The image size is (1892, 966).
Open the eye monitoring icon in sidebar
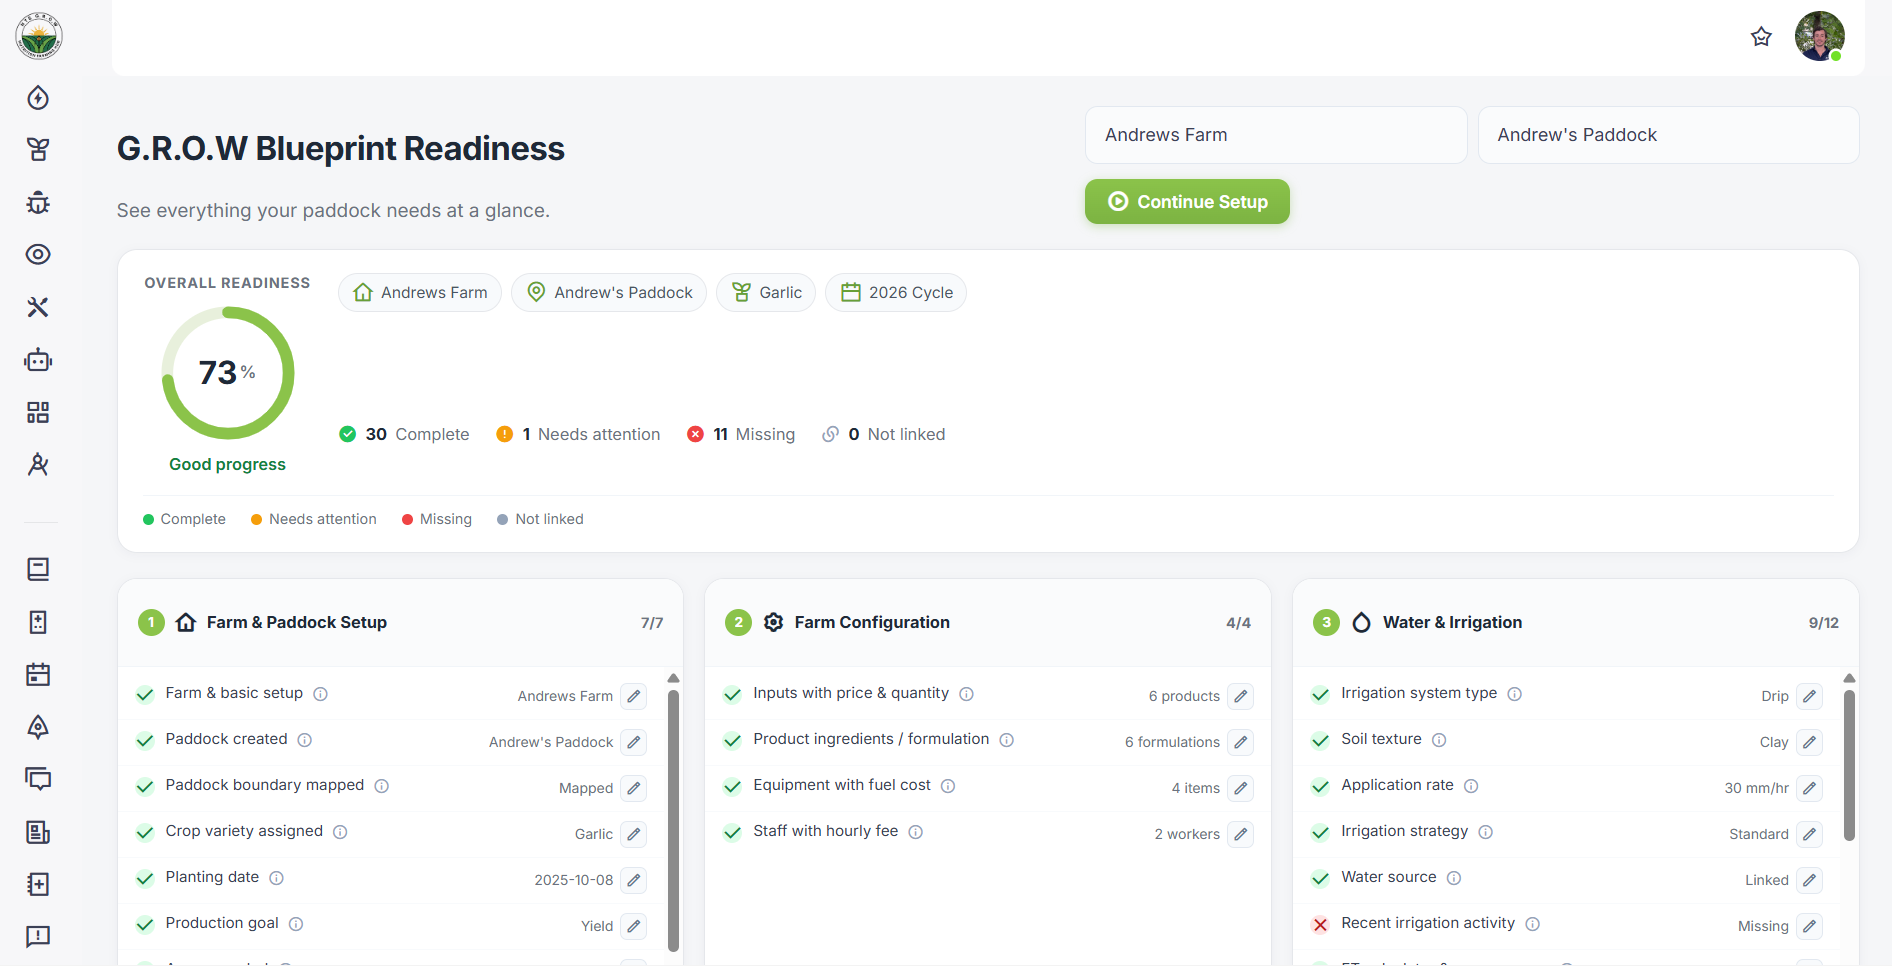click(38, 254)
